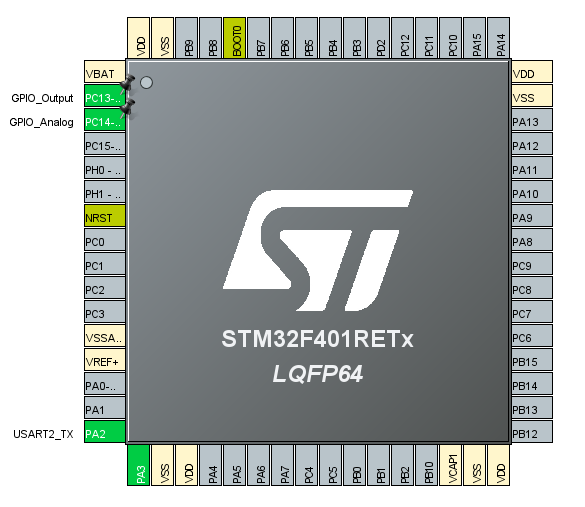The height and width of the screenshot is (507, 585).
Task: Choose the PC11 pin
Action: 426,38
